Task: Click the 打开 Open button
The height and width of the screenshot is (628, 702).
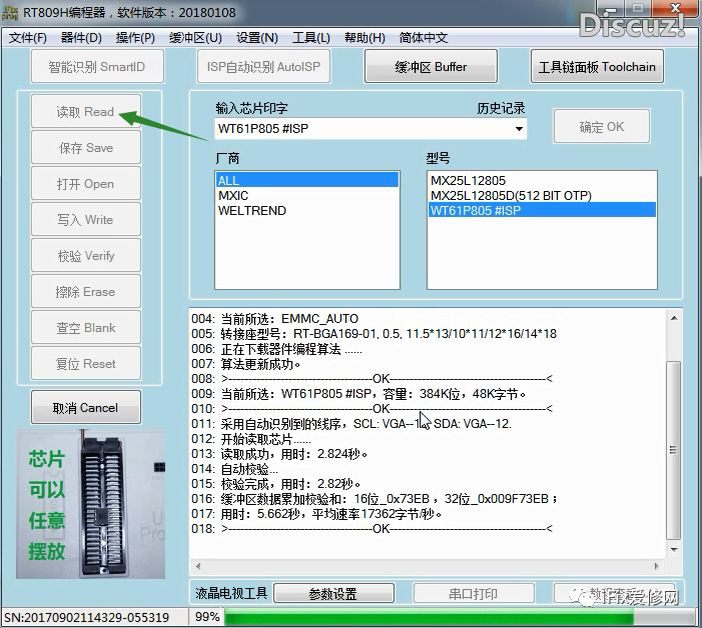Action: tap(86, 184)
